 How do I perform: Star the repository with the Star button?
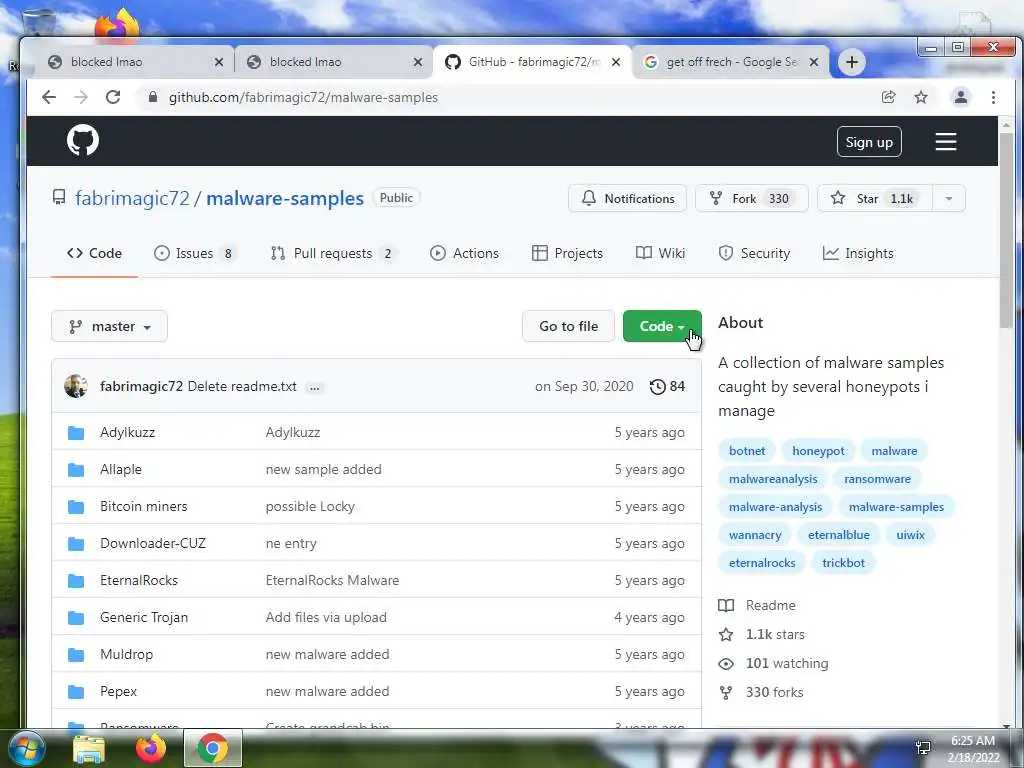pyautogui.click(x=875, y=199)
